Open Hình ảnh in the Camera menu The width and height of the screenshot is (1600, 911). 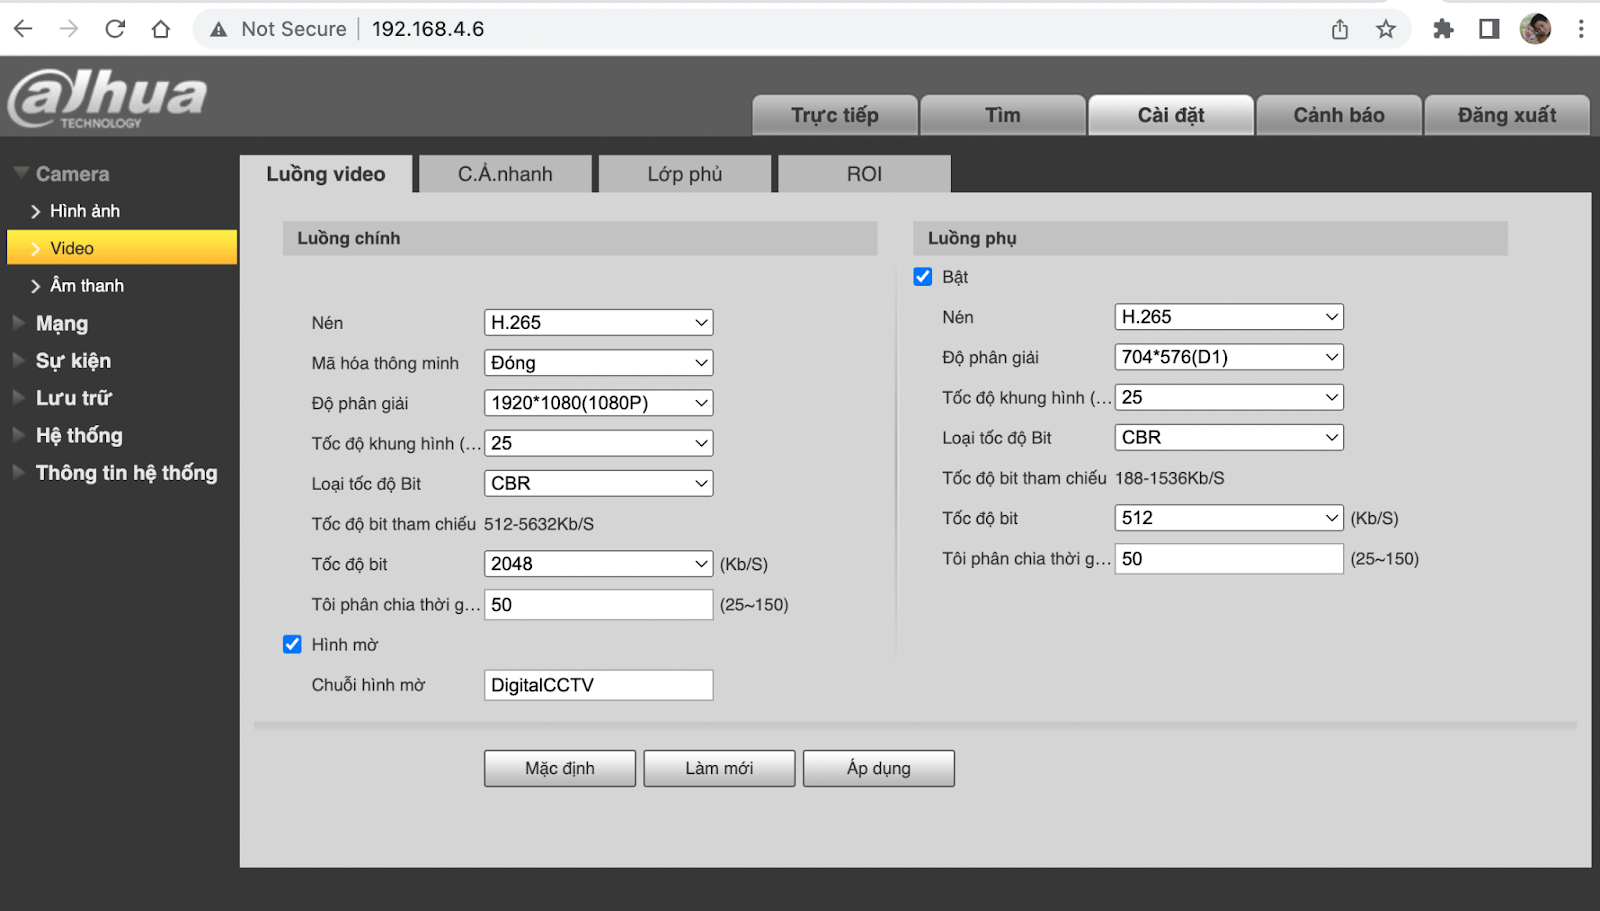click(85, 211)
